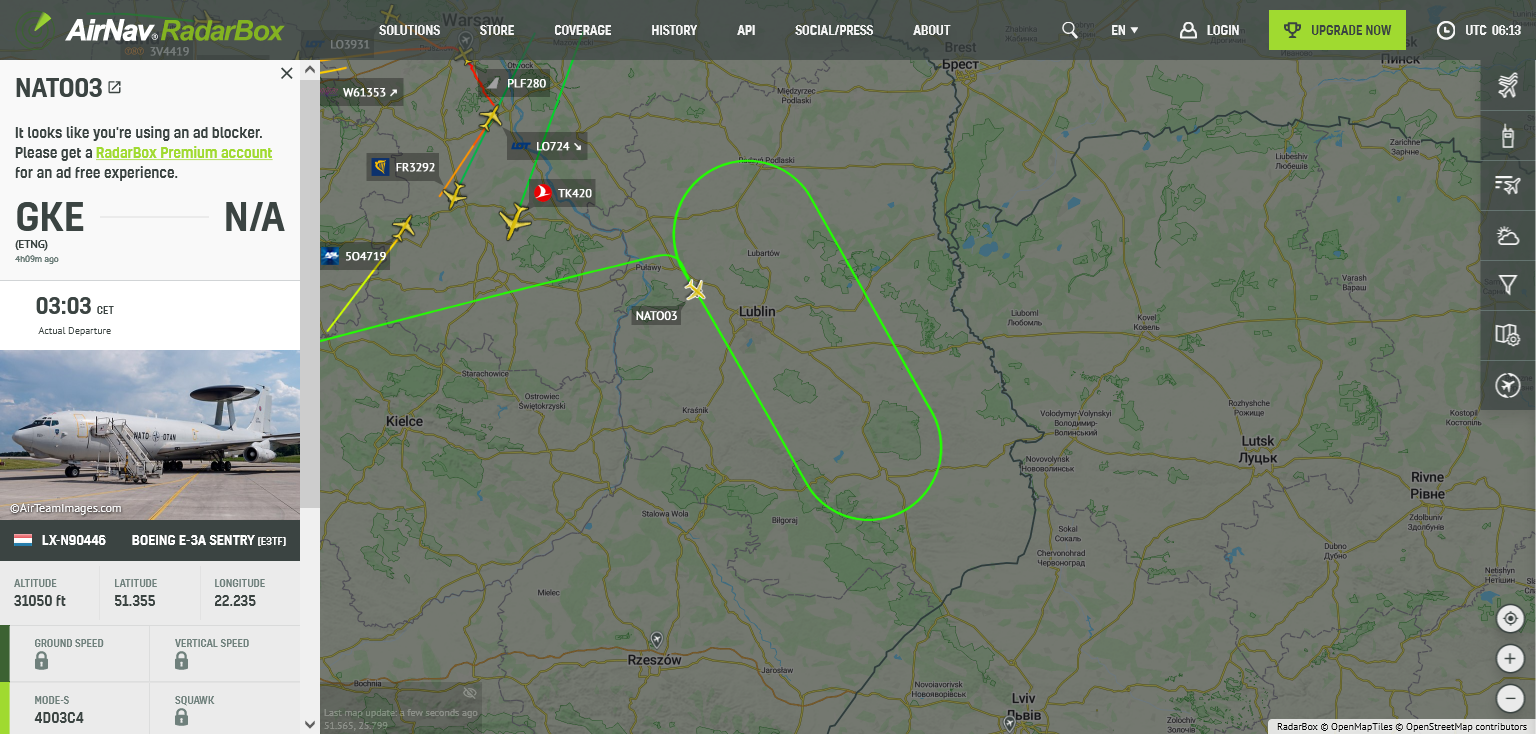Open the search magnifier icon
The image size is (1536, 734).
1070,30
